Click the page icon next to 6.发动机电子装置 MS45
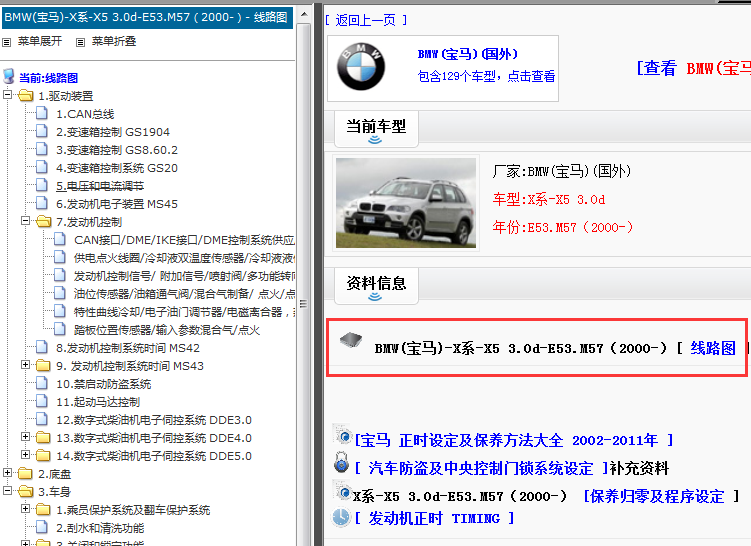 [x=42, y=204]
